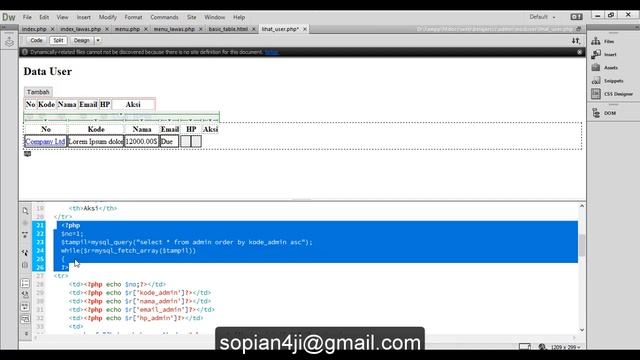Open the Help menu

(x=239, y=17)
